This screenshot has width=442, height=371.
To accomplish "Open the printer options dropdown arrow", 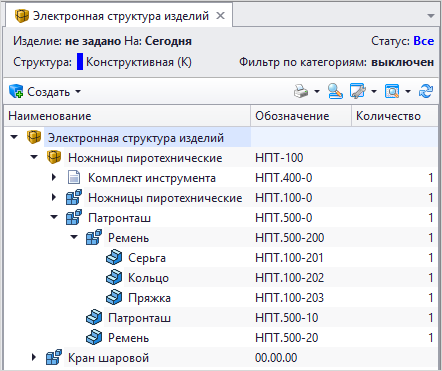I will tap(317, 91).
